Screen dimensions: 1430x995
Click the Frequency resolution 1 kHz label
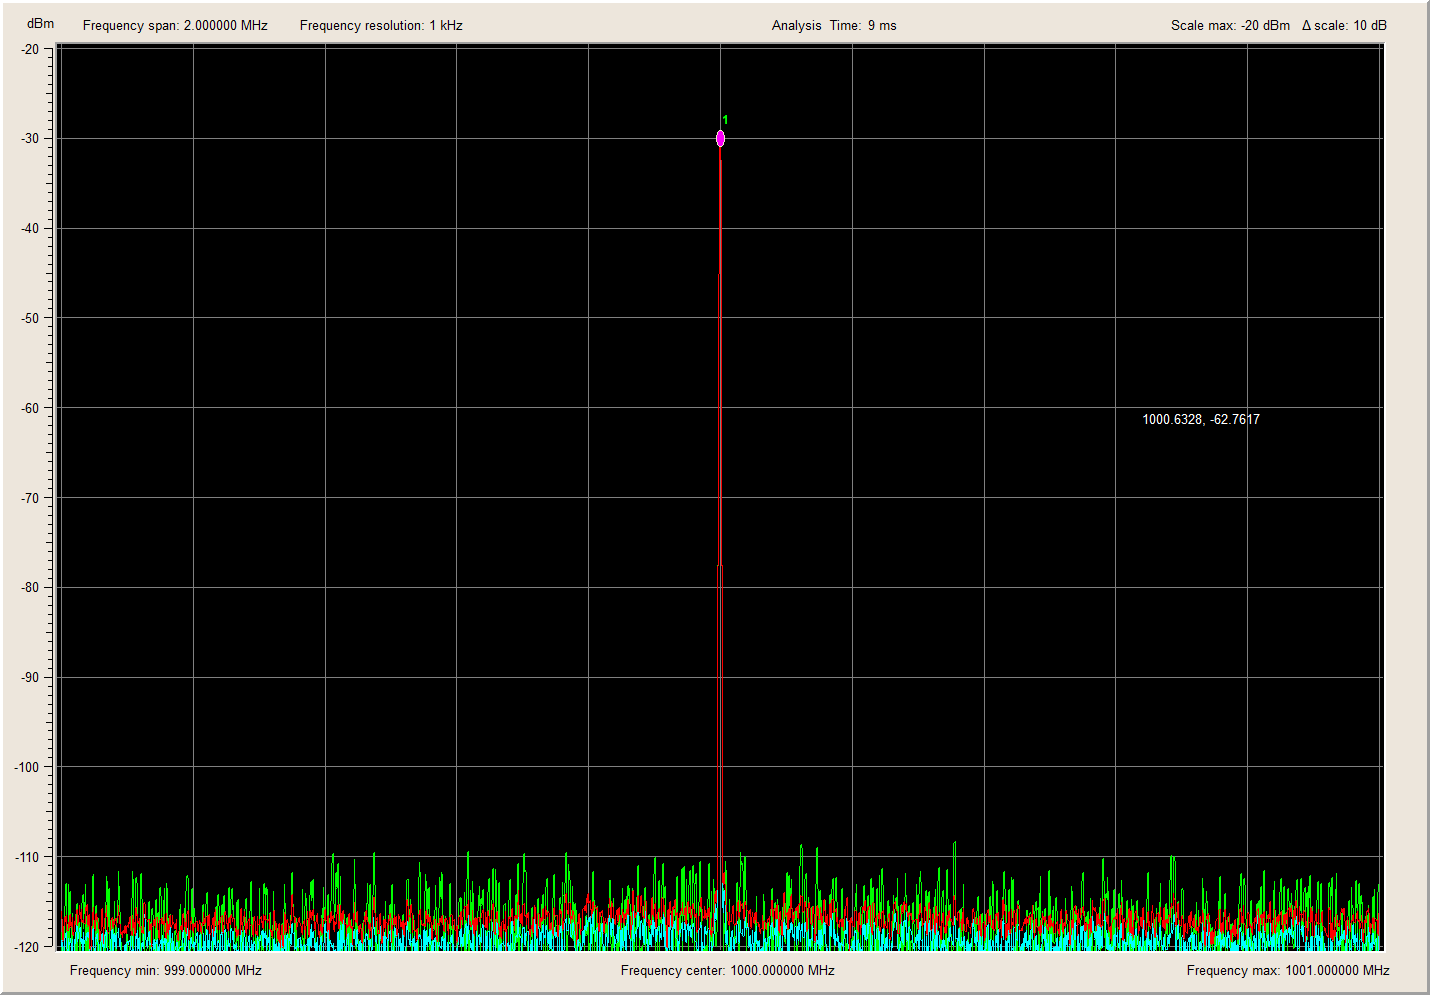(x=381, y=26)
